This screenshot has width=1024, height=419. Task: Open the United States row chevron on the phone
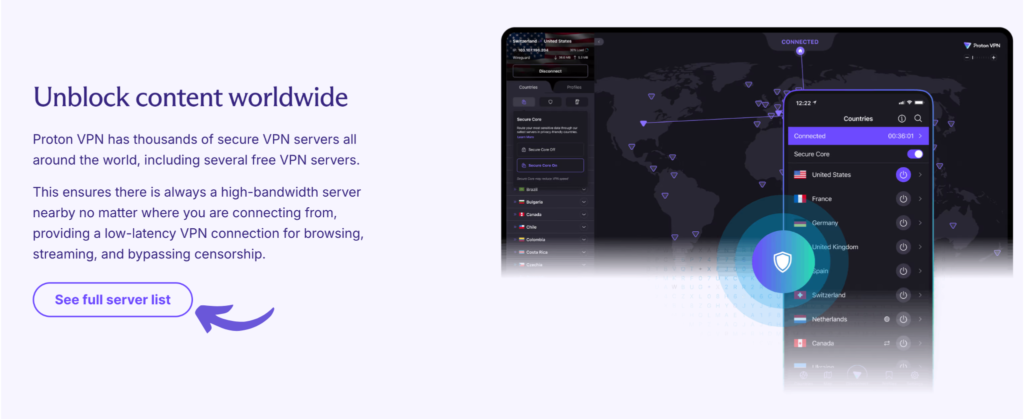tap(920, 175)
